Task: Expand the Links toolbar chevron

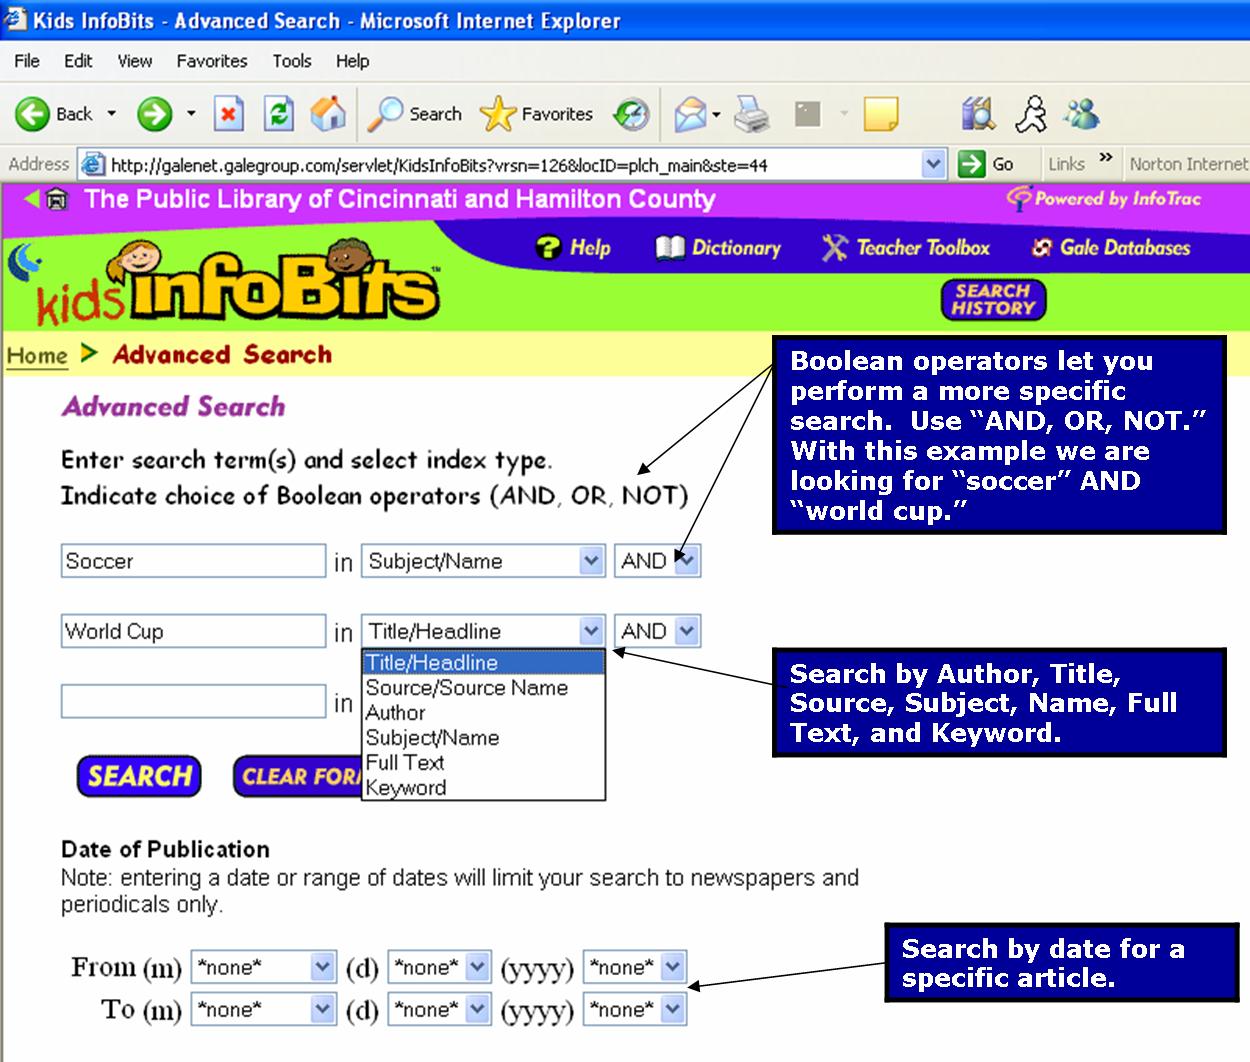Action: click(x=1106, y=158)
